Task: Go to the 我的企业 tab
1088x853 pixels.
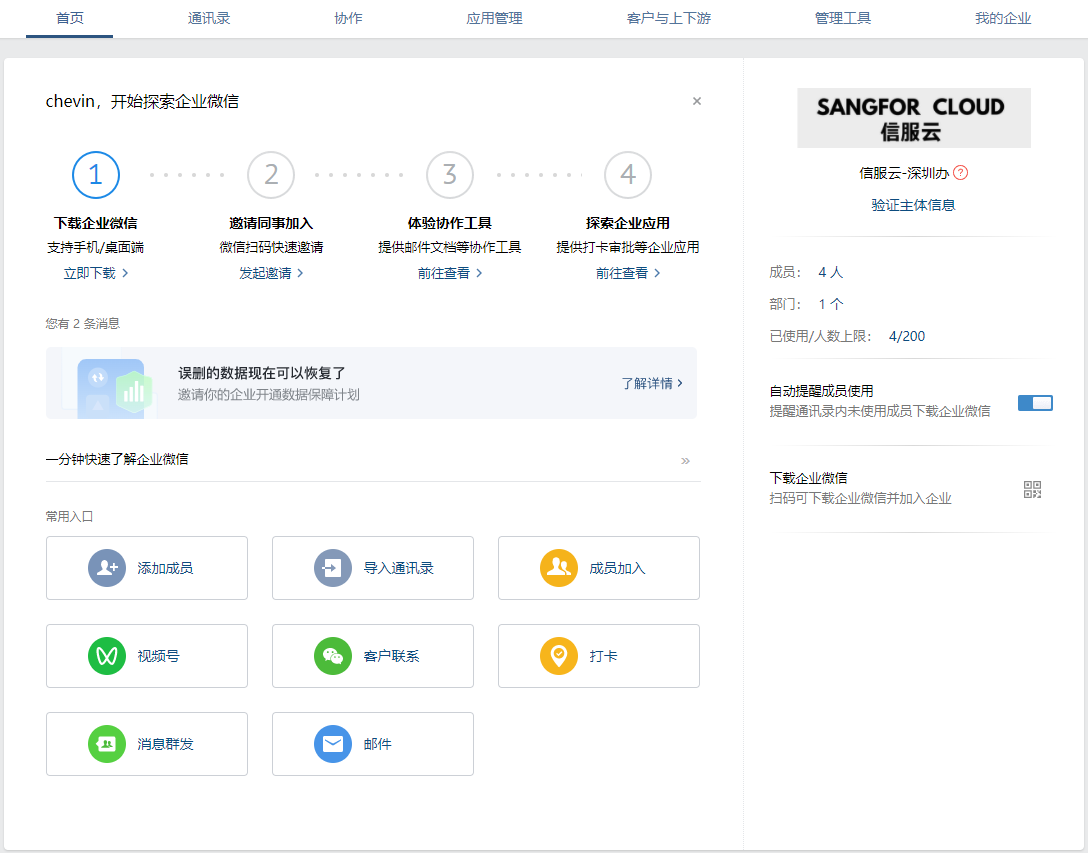Action: pyautogui.click(x=1003, y=18)
